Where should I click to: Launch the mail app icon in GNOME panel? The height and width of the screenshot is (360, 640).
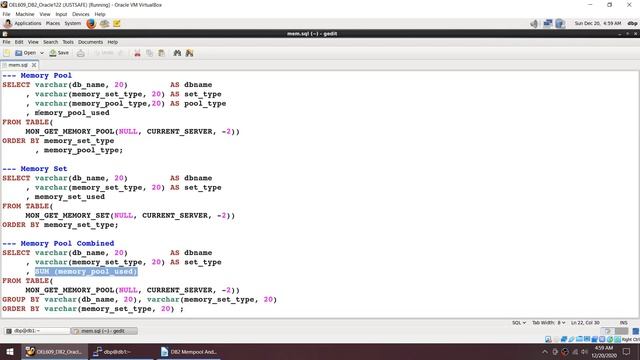(104, 24)
